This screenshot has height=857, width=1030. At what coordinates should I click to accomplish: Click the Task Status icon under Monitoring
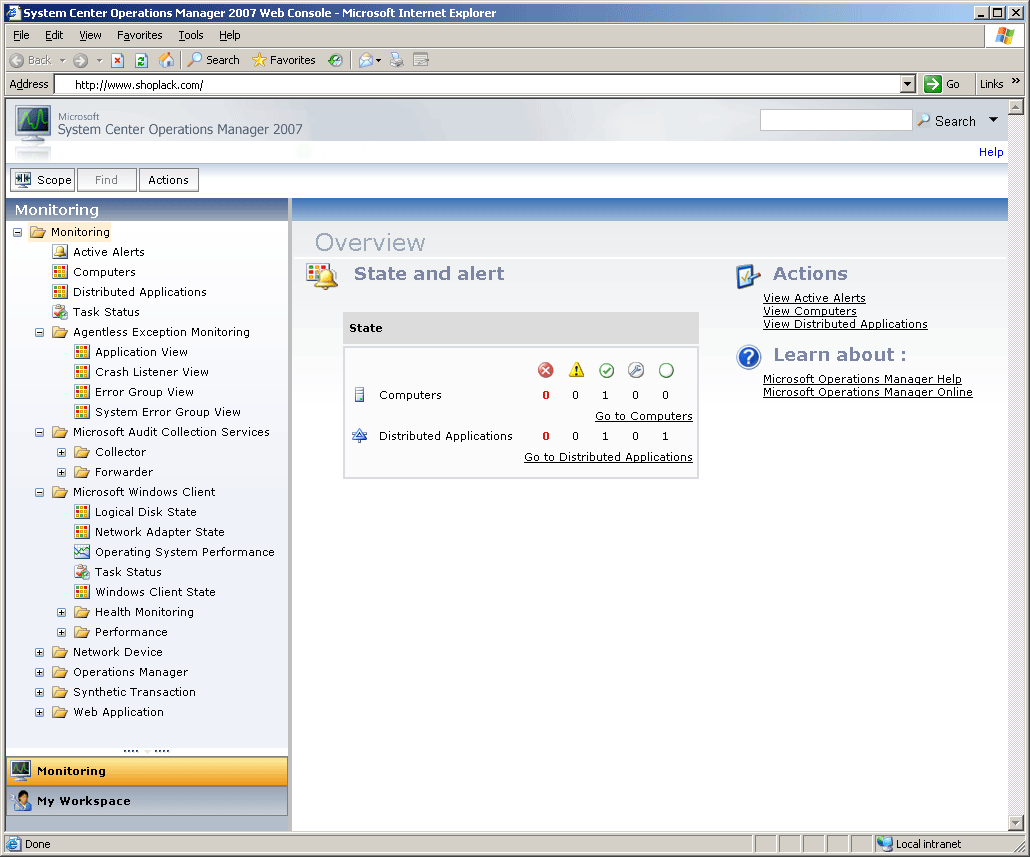click(60, 312)
